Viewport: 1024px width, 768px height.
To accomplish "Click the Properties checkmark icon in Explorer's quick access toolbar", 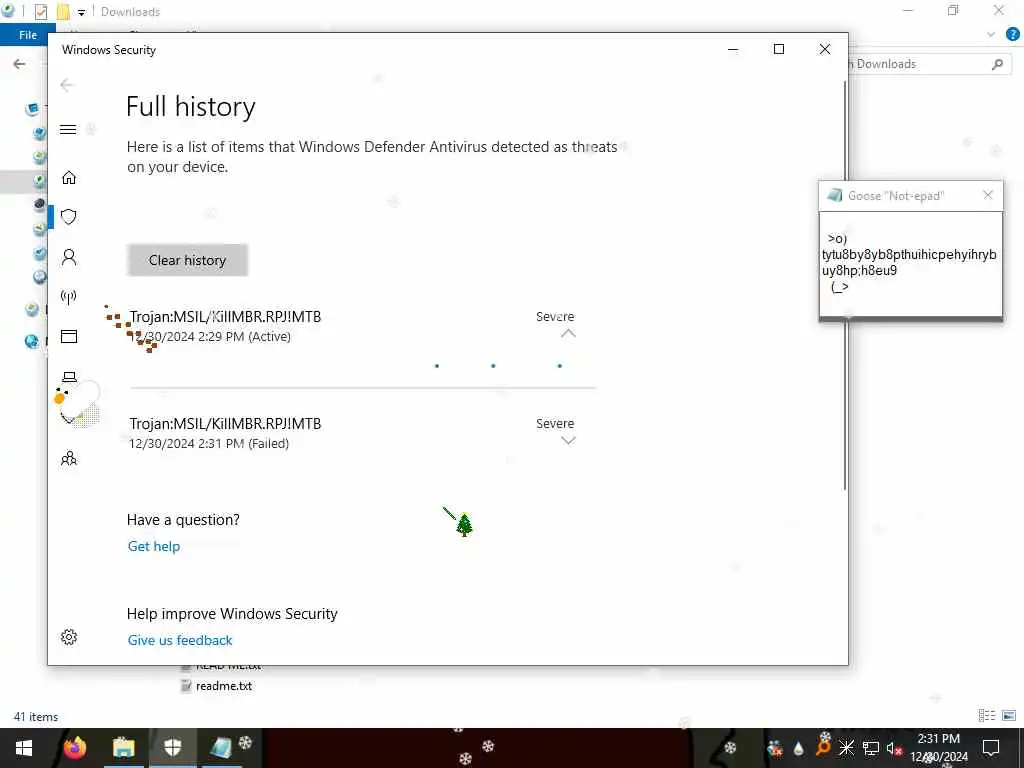I will [x=40, y=12].
